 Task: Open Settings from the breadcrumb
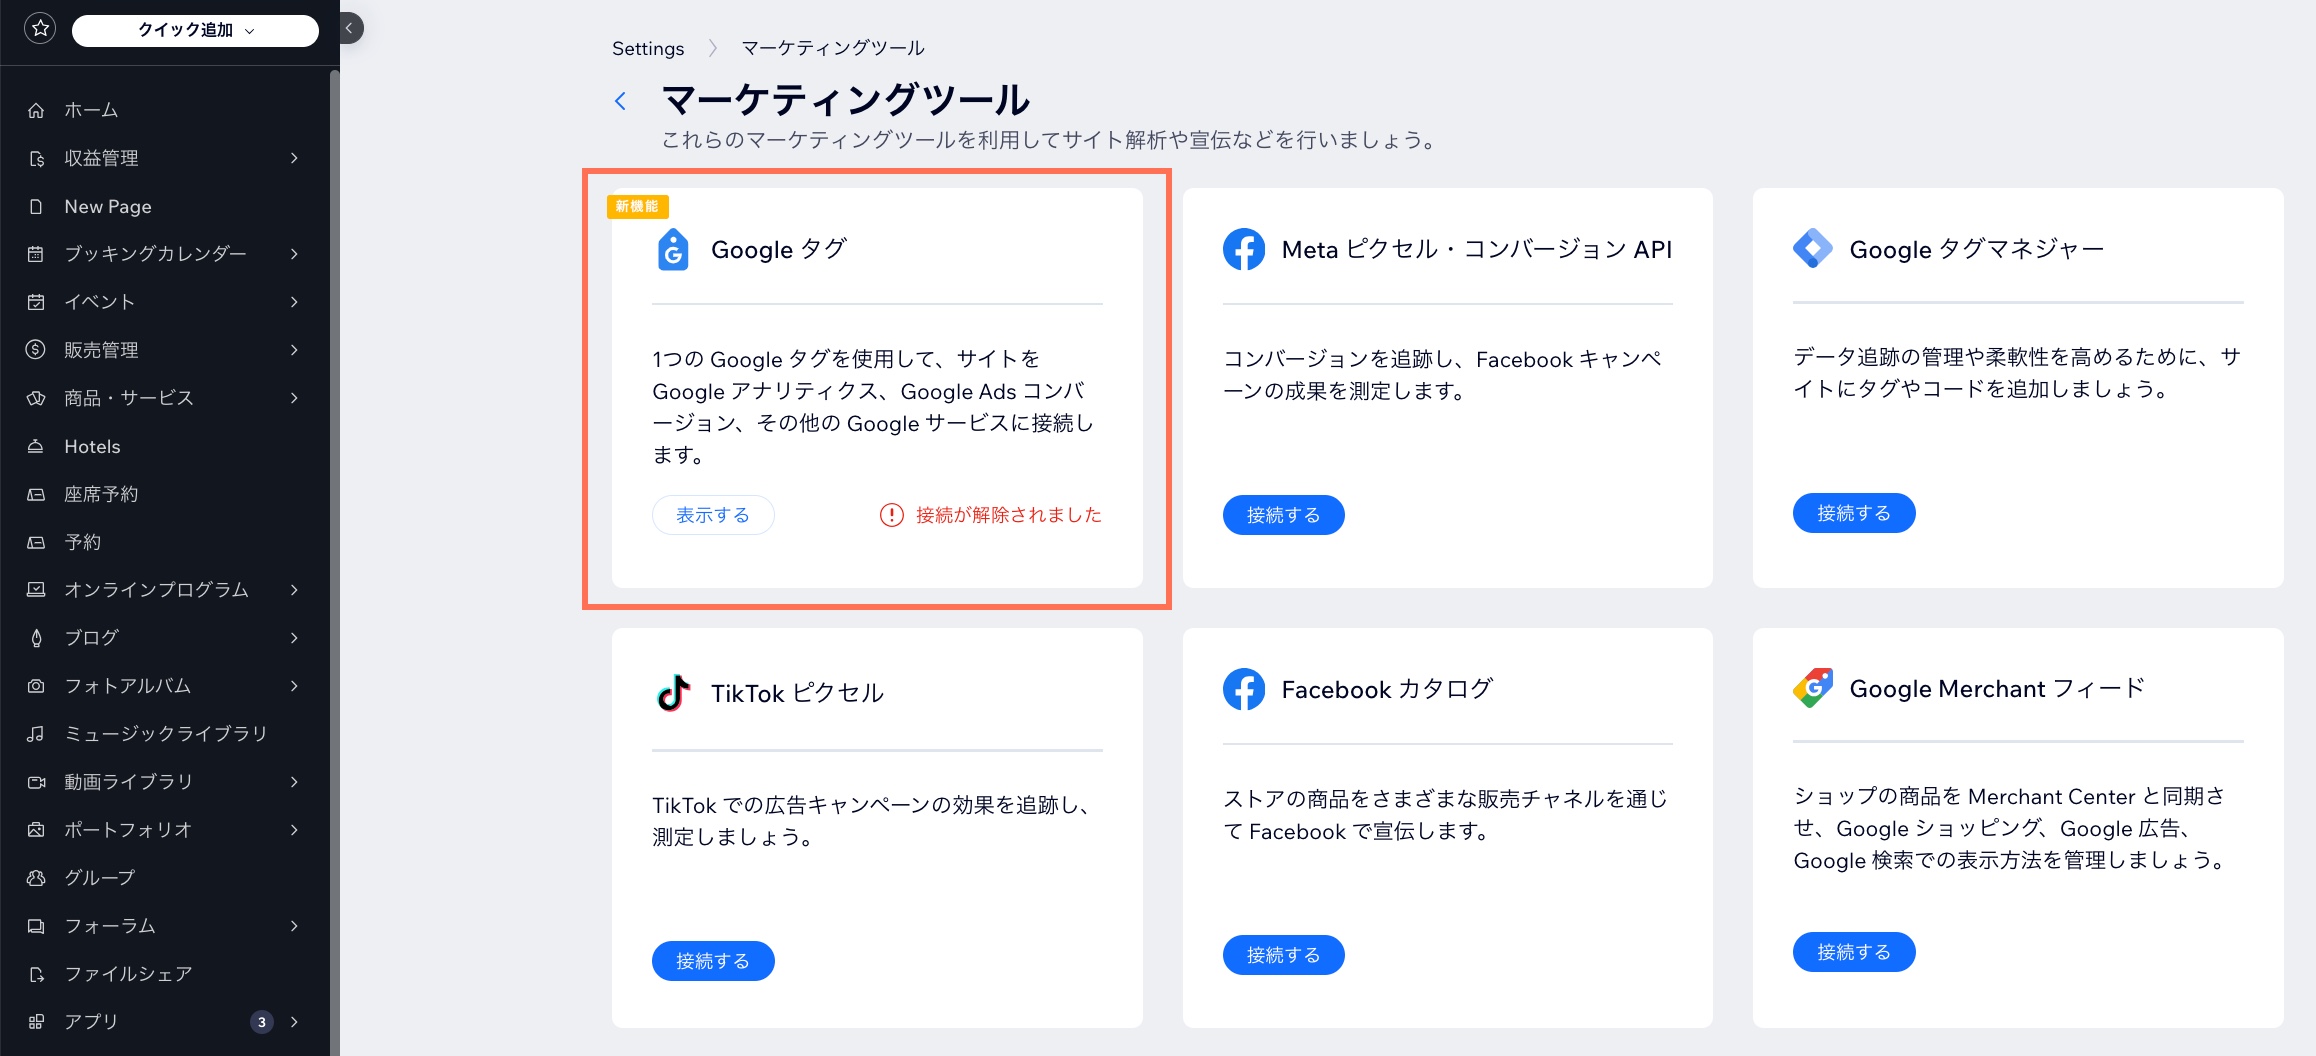point(647,47)
